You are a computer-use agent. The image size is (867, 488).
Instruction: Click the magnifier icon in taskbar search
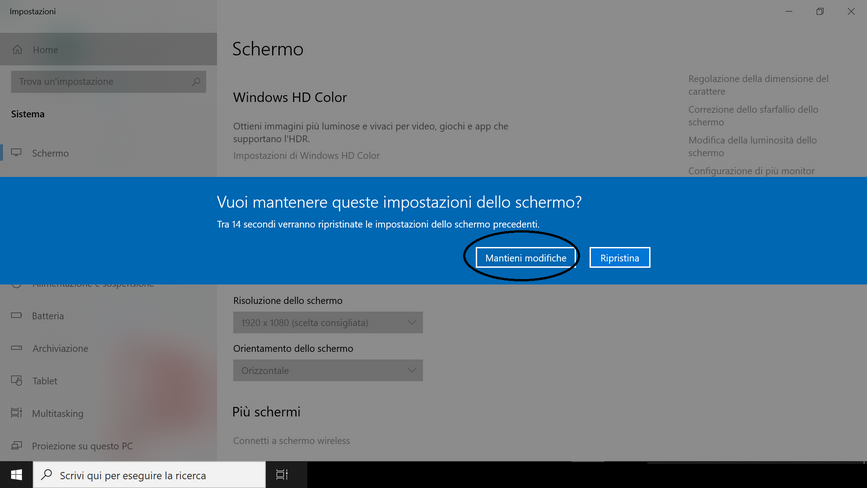(47, 475)
